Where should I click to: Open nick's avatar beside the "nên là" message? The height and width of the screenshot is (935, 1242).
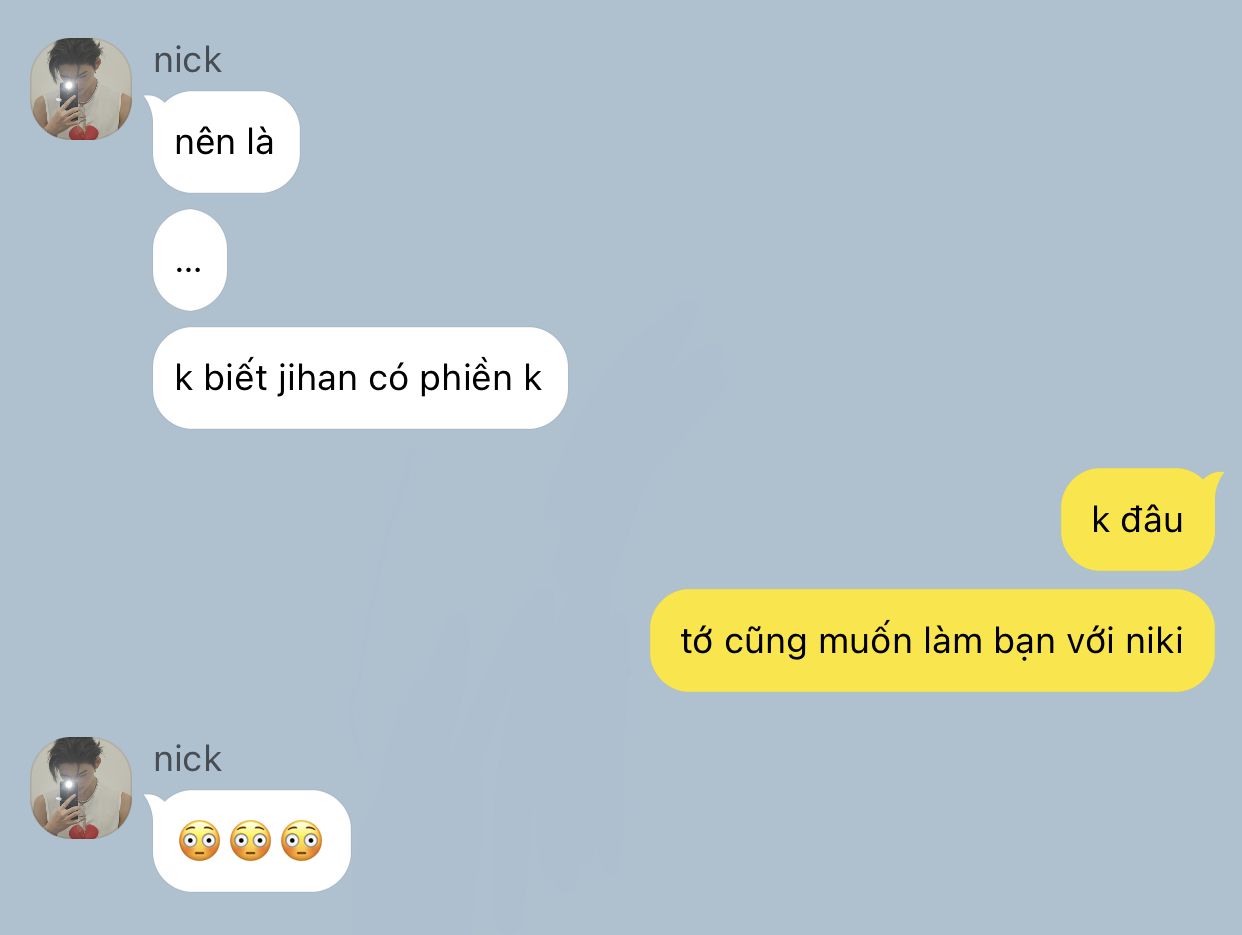click(x=81, y=89)
